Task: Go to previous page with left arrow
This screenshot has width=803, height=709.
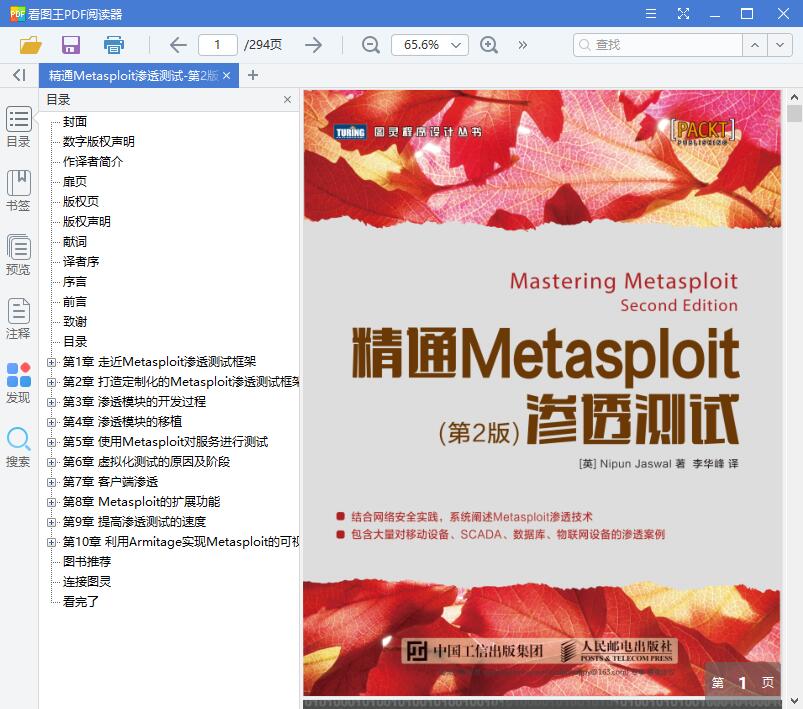Action: pyautogui.click(x=178, y=45)
